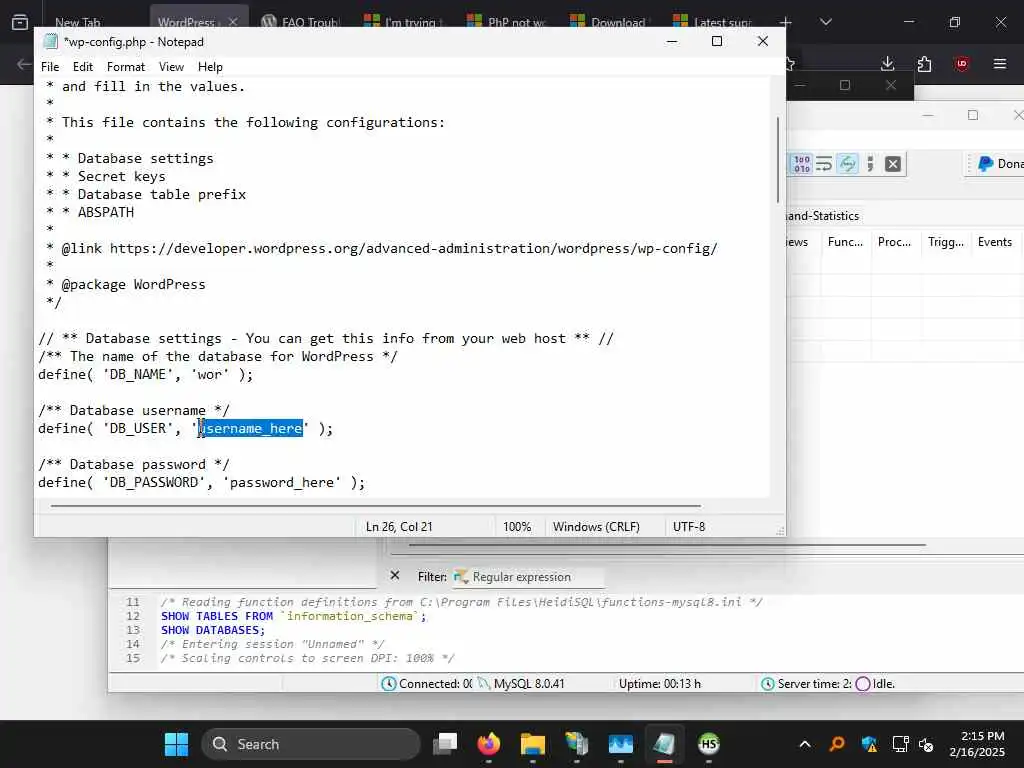
Task: Switch to the Latest support browser tab
Action: click(714, 22)
